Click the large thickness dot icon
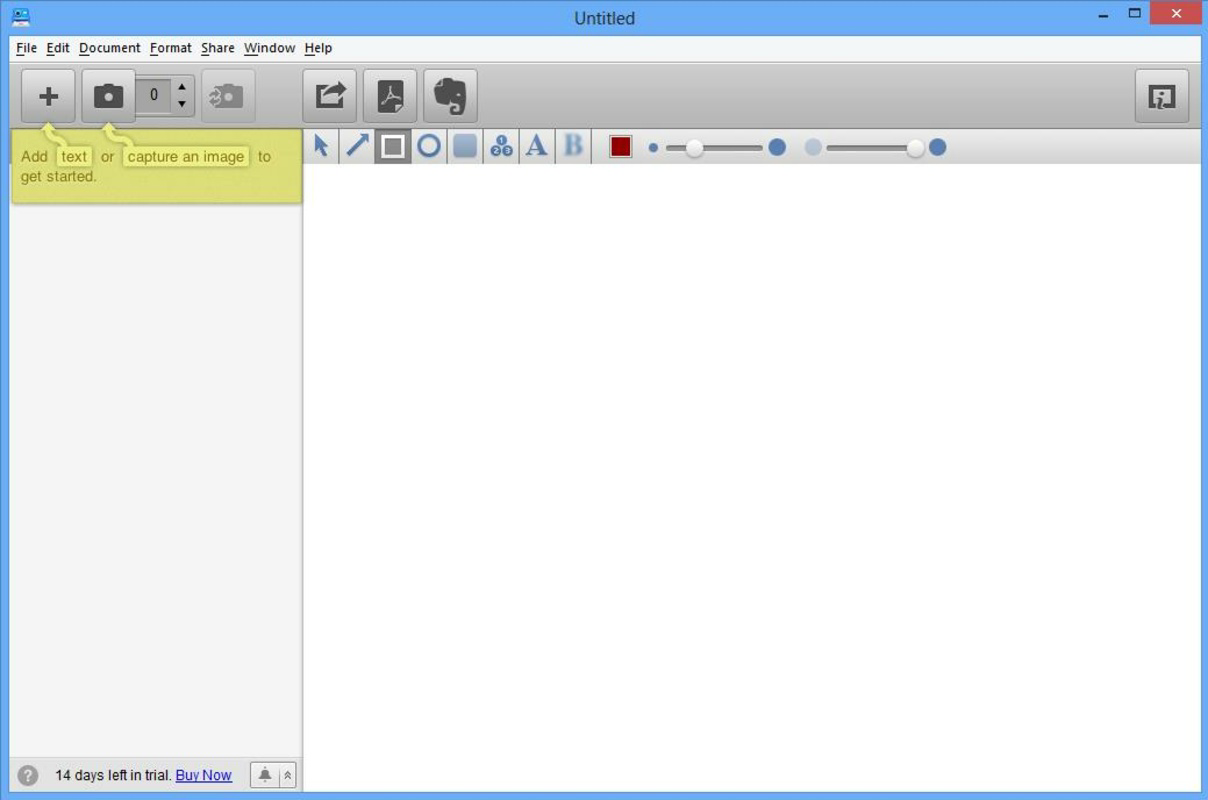Image resolution: width=1208 pixels, height=800 pixels. click(x=777, y=148)
